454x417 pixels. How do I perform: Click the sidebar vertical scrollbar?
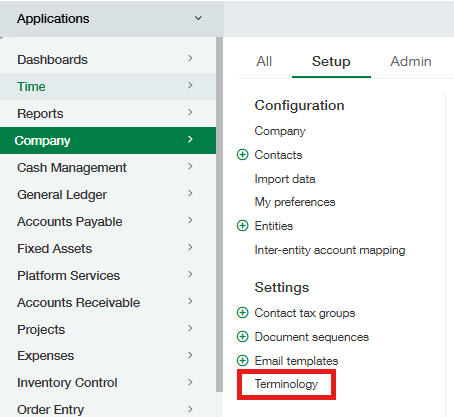click(x=219, y=214)
